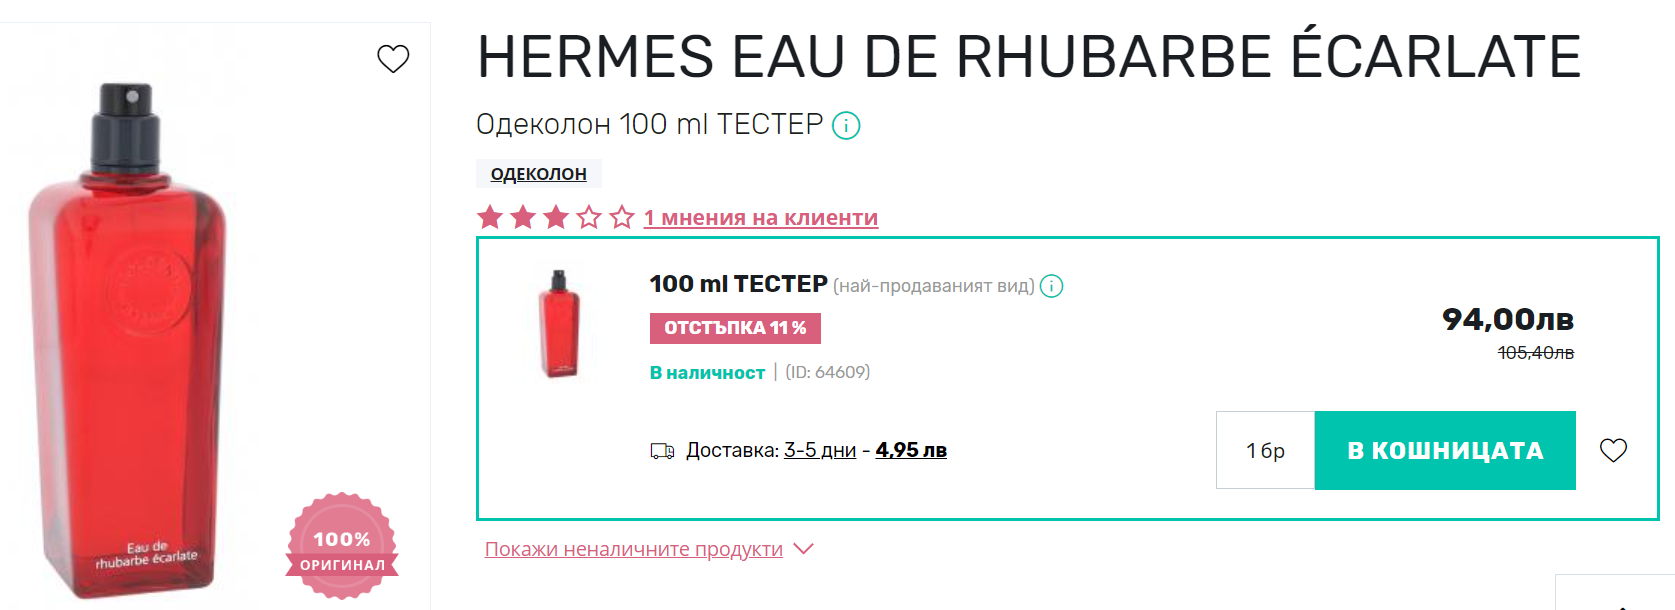Click the first rating star
1675x610 pixels.
pos(490,217)
